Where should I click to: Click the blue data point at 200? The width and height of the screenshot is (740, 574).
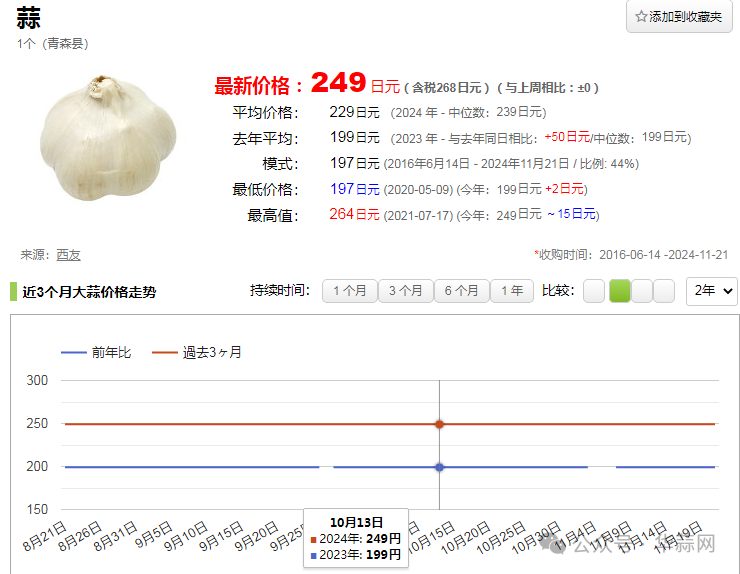439,467
